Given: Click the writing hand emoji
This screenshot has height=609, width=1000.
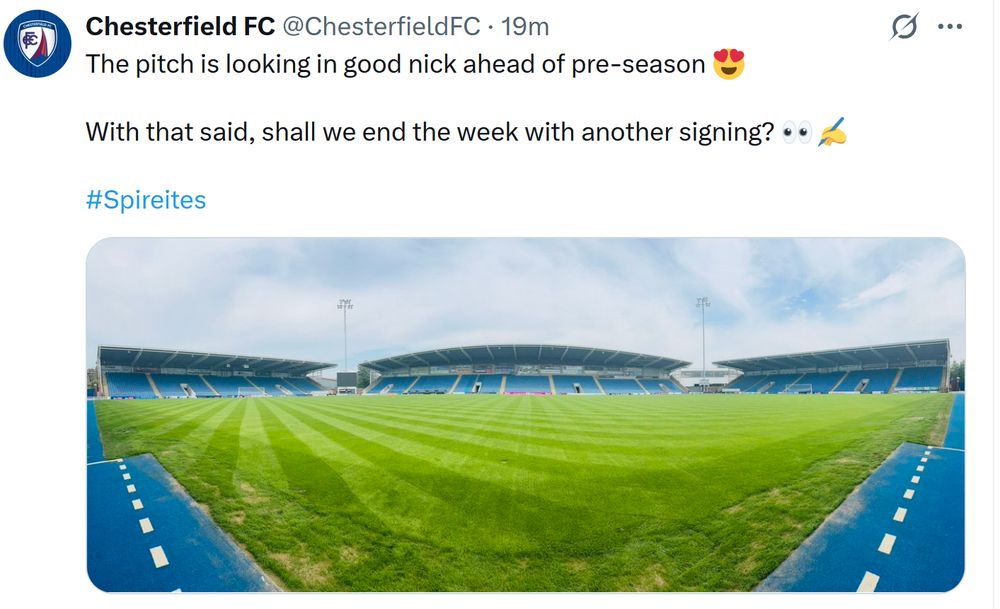Looking at the screenshot, I should click(x=832, y=132).
